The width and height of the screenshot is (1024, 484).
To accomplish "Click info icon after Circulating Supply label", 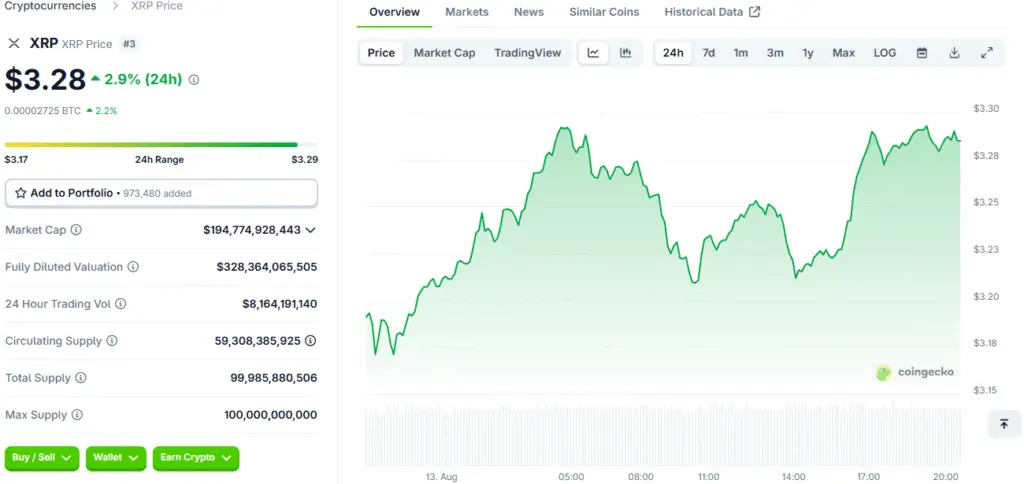I will coord(112,341).
